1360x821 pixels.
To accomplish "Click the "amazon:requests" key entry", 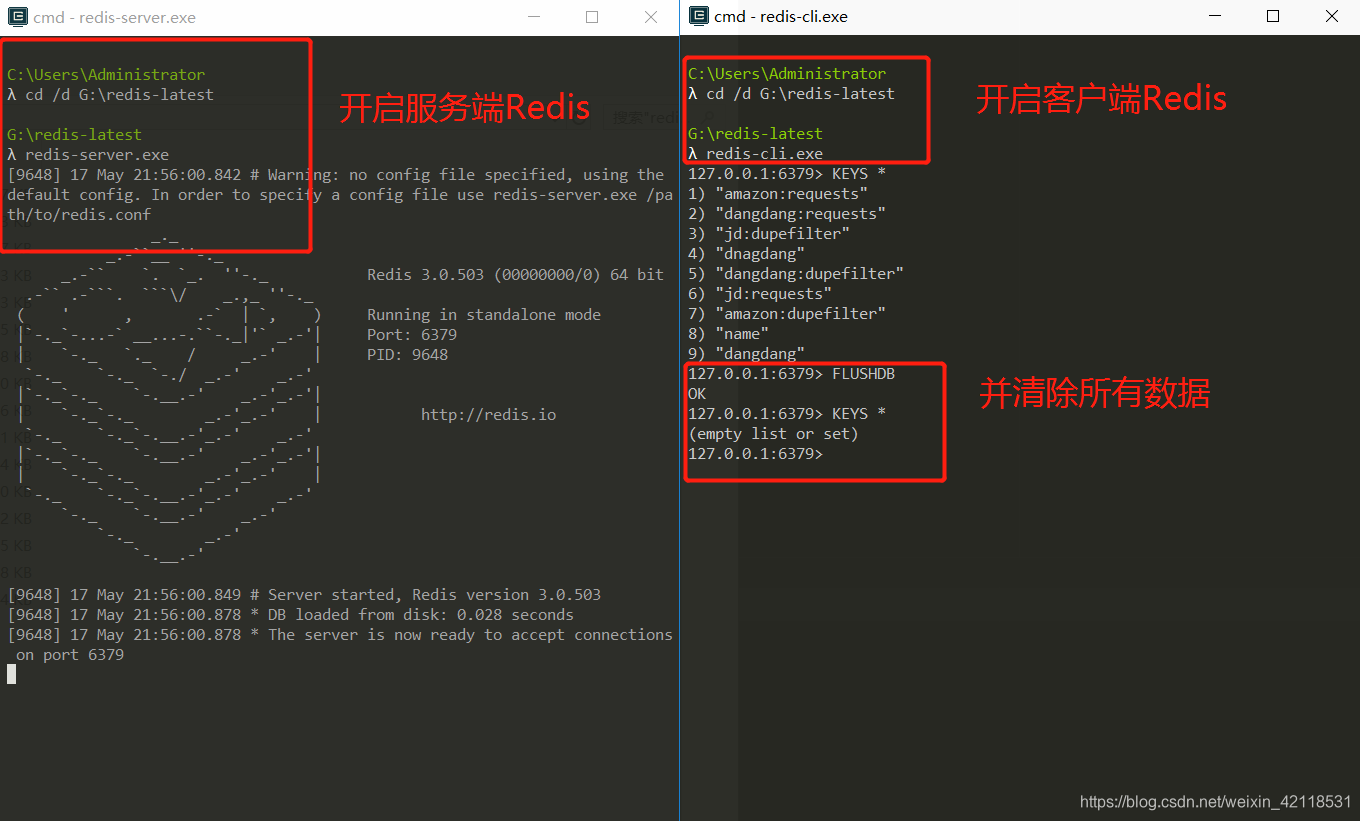I will (x=778, y=193).
